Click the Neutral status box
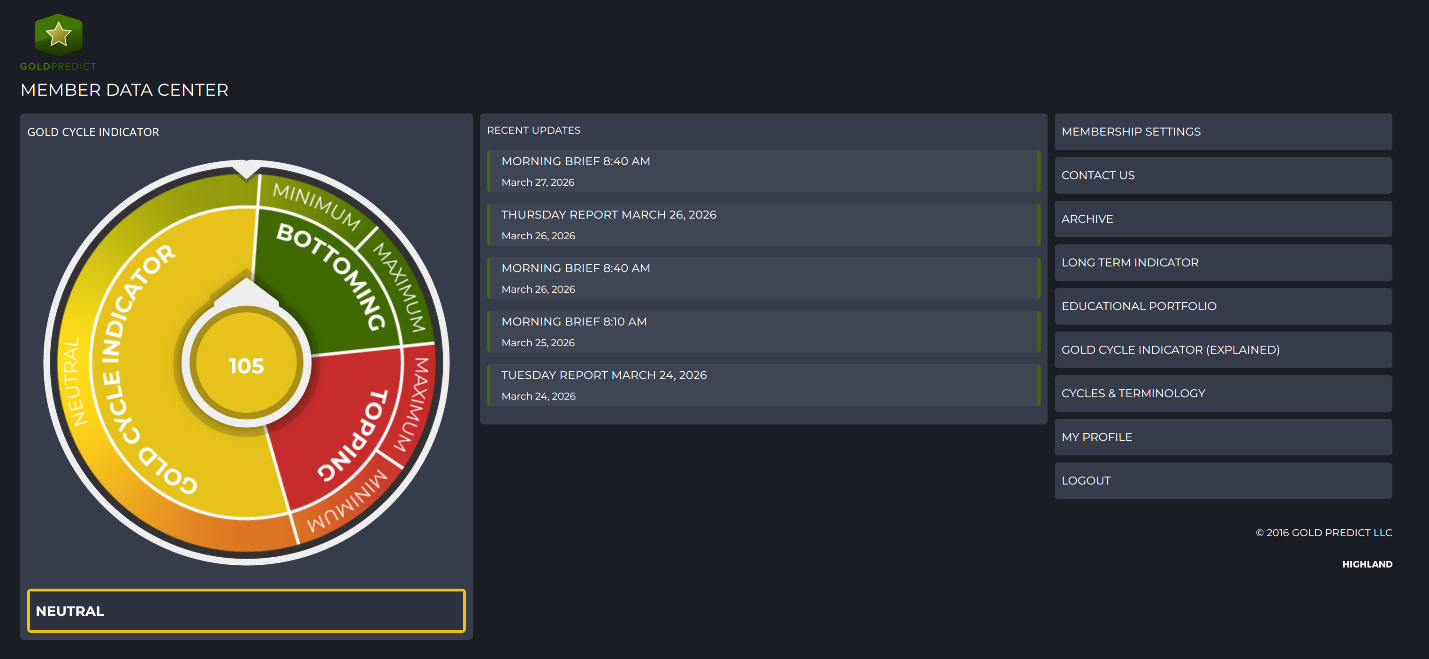Screen dimensions: 1429x659 pos(246,611)
